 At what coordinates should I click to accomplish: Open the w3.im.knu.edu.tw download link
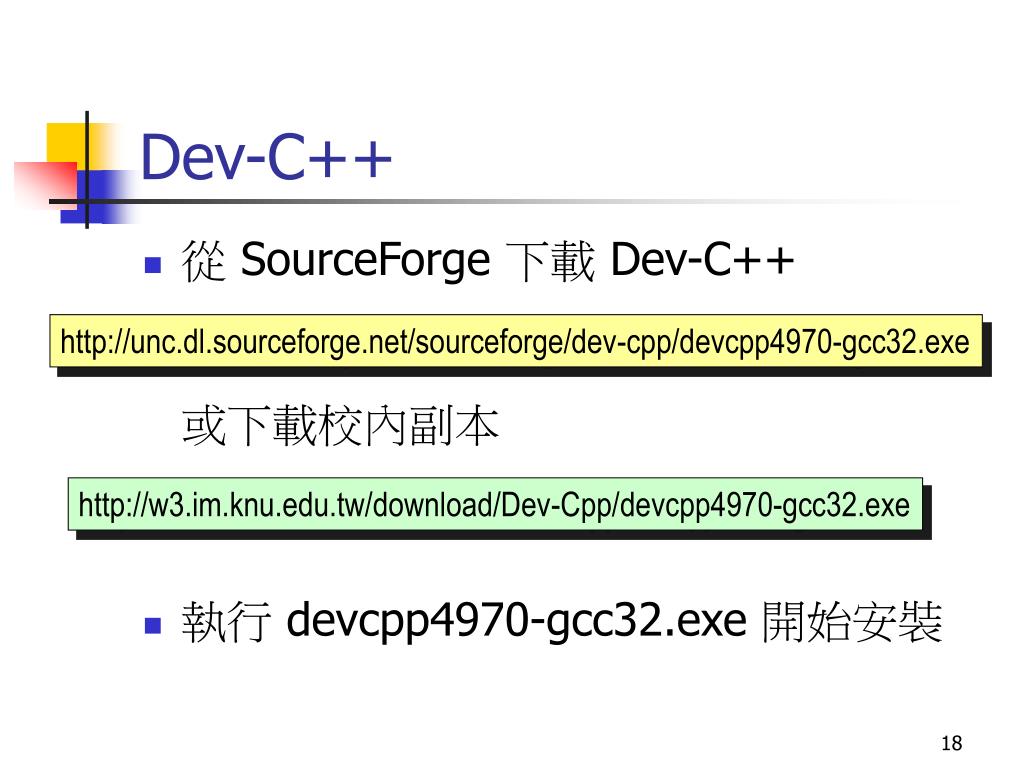pos(494,505)
